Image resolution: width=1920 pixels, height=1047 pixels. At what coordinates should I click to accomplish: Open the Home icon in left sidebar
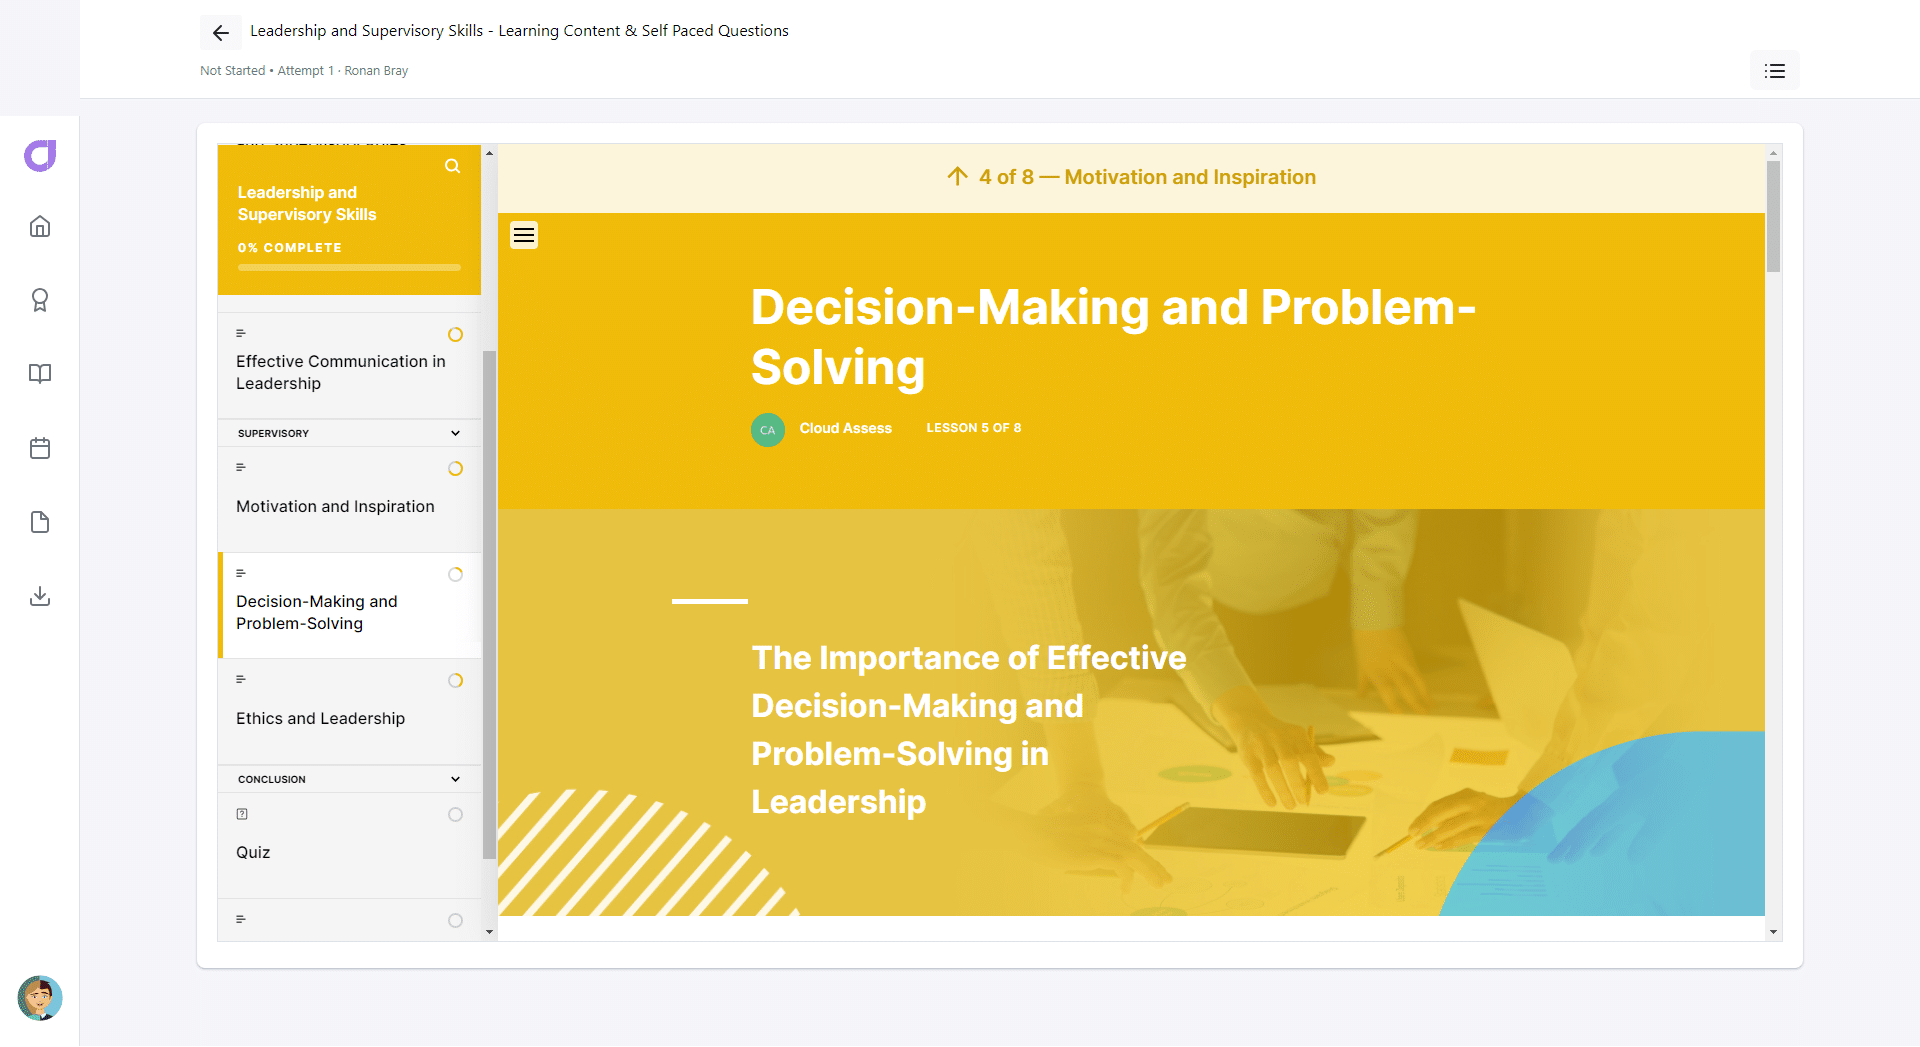click(40, 226)
